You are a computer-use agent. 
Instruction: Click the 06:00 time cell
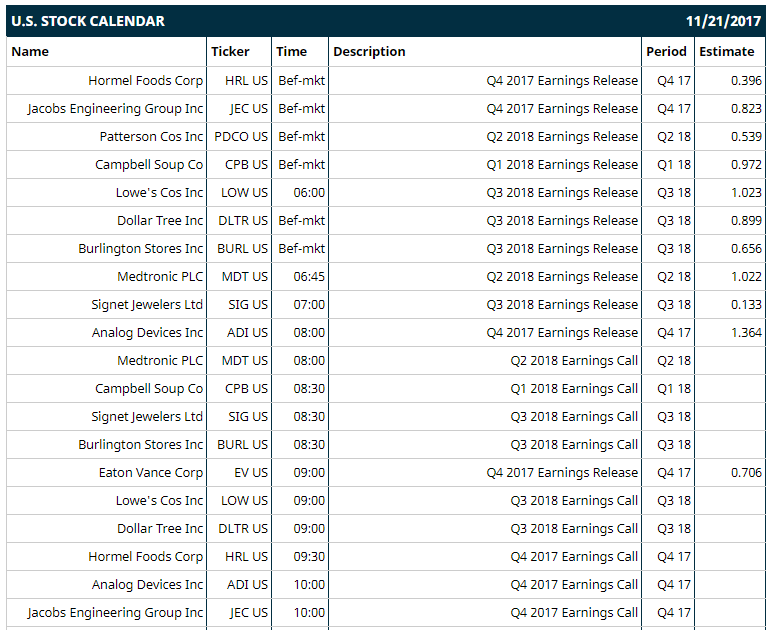(x=309, y=193)
